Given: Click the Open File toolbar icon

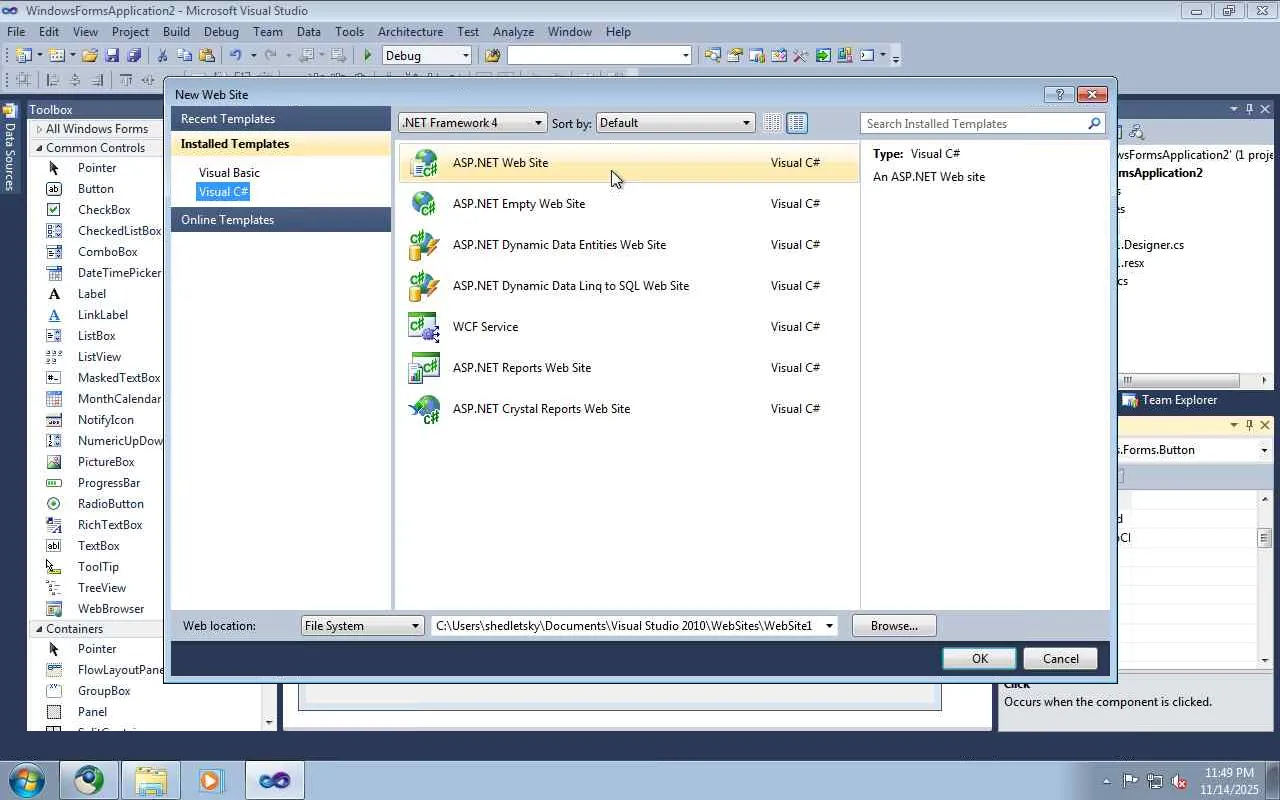Looking at the screenshot, I should 90,56.
